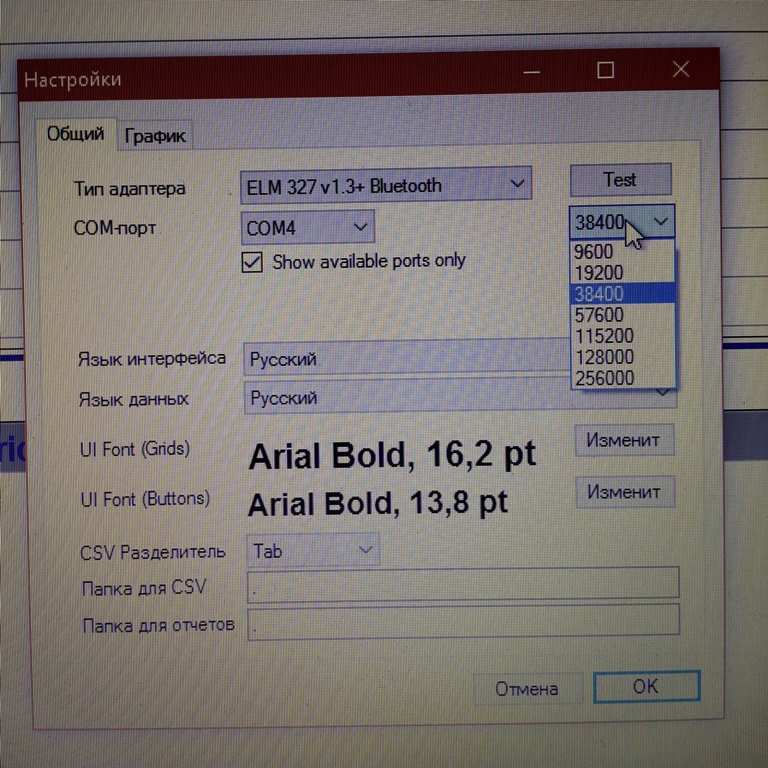
Task: Click the Папка для CSV input field
Action: tap(463, 584)
